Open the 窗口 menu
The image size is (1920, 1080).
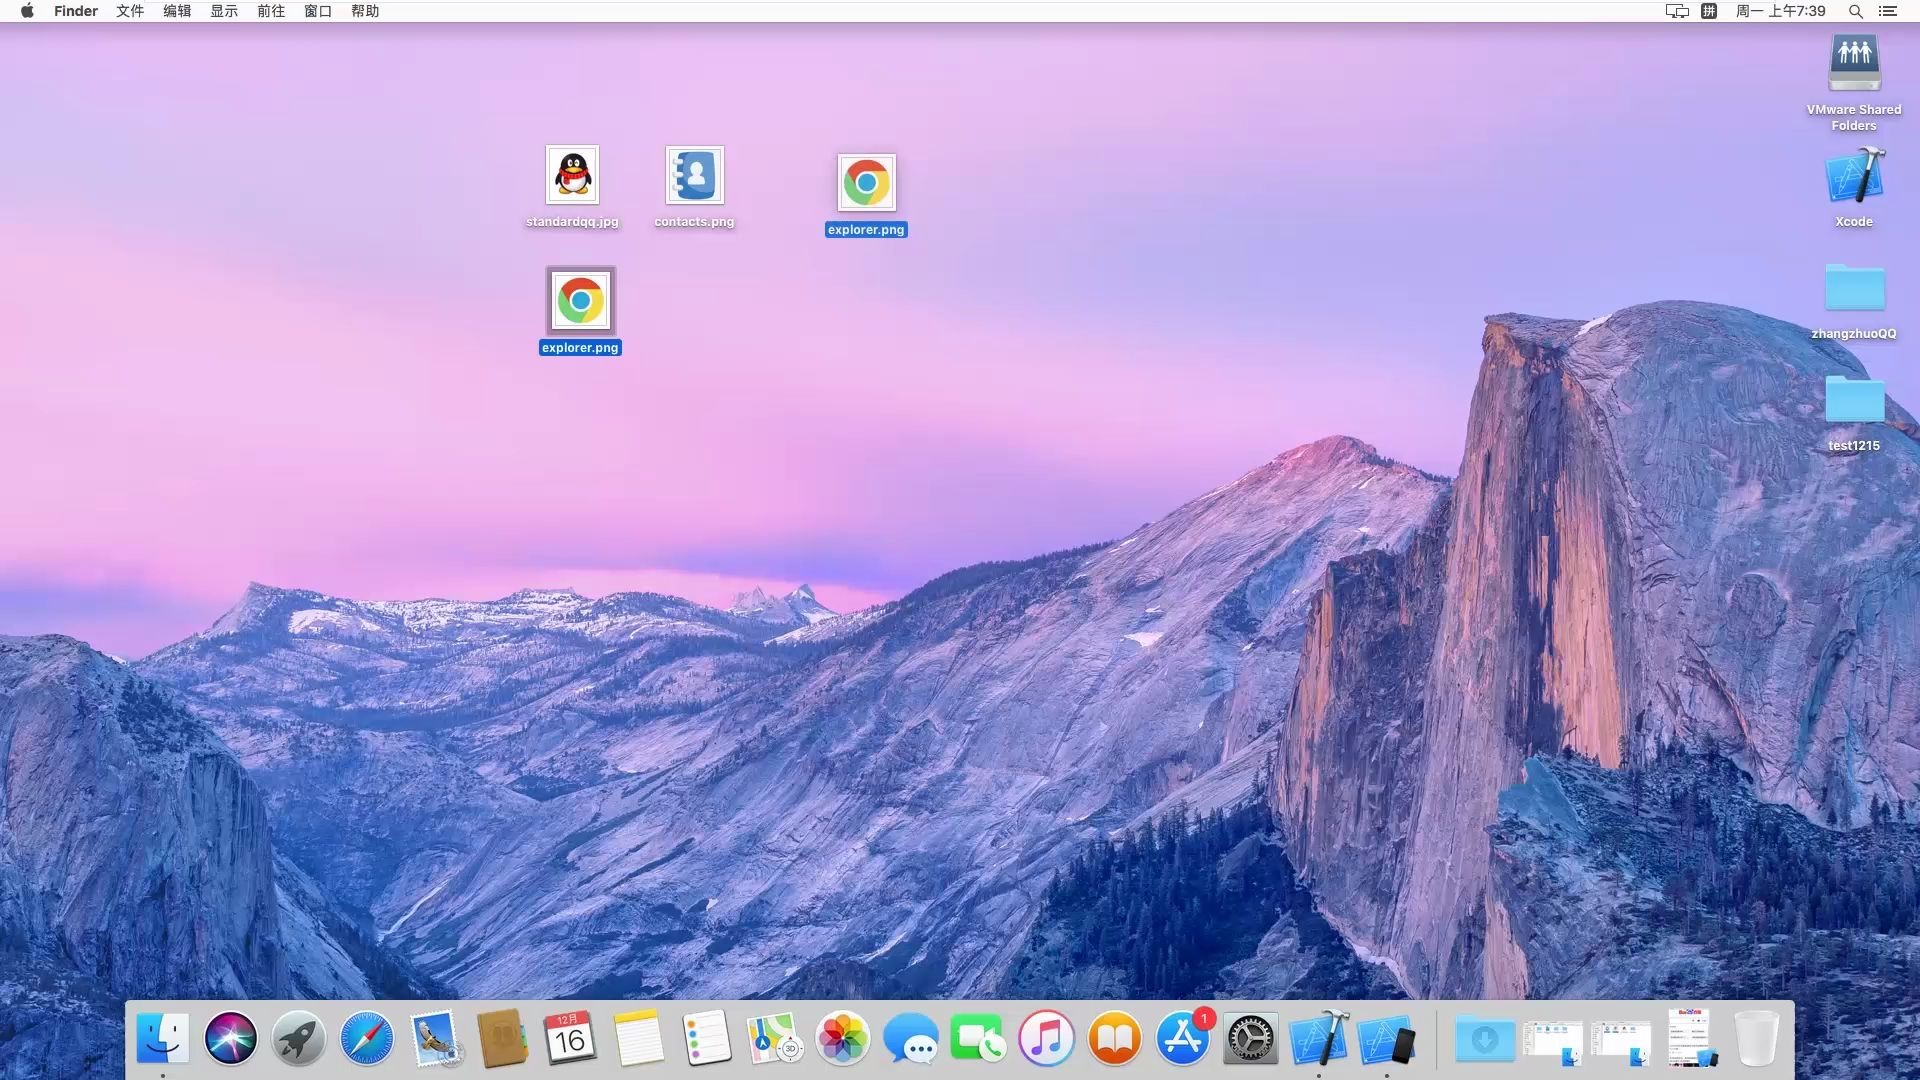(318, 11)
